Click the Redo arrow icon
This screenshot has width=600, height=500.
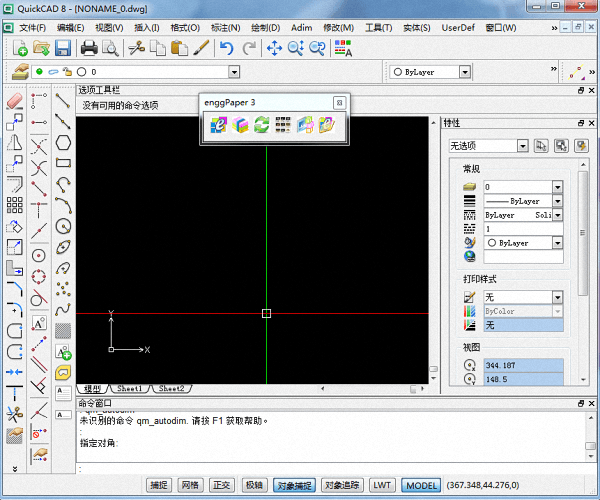[x=249, y=48]
